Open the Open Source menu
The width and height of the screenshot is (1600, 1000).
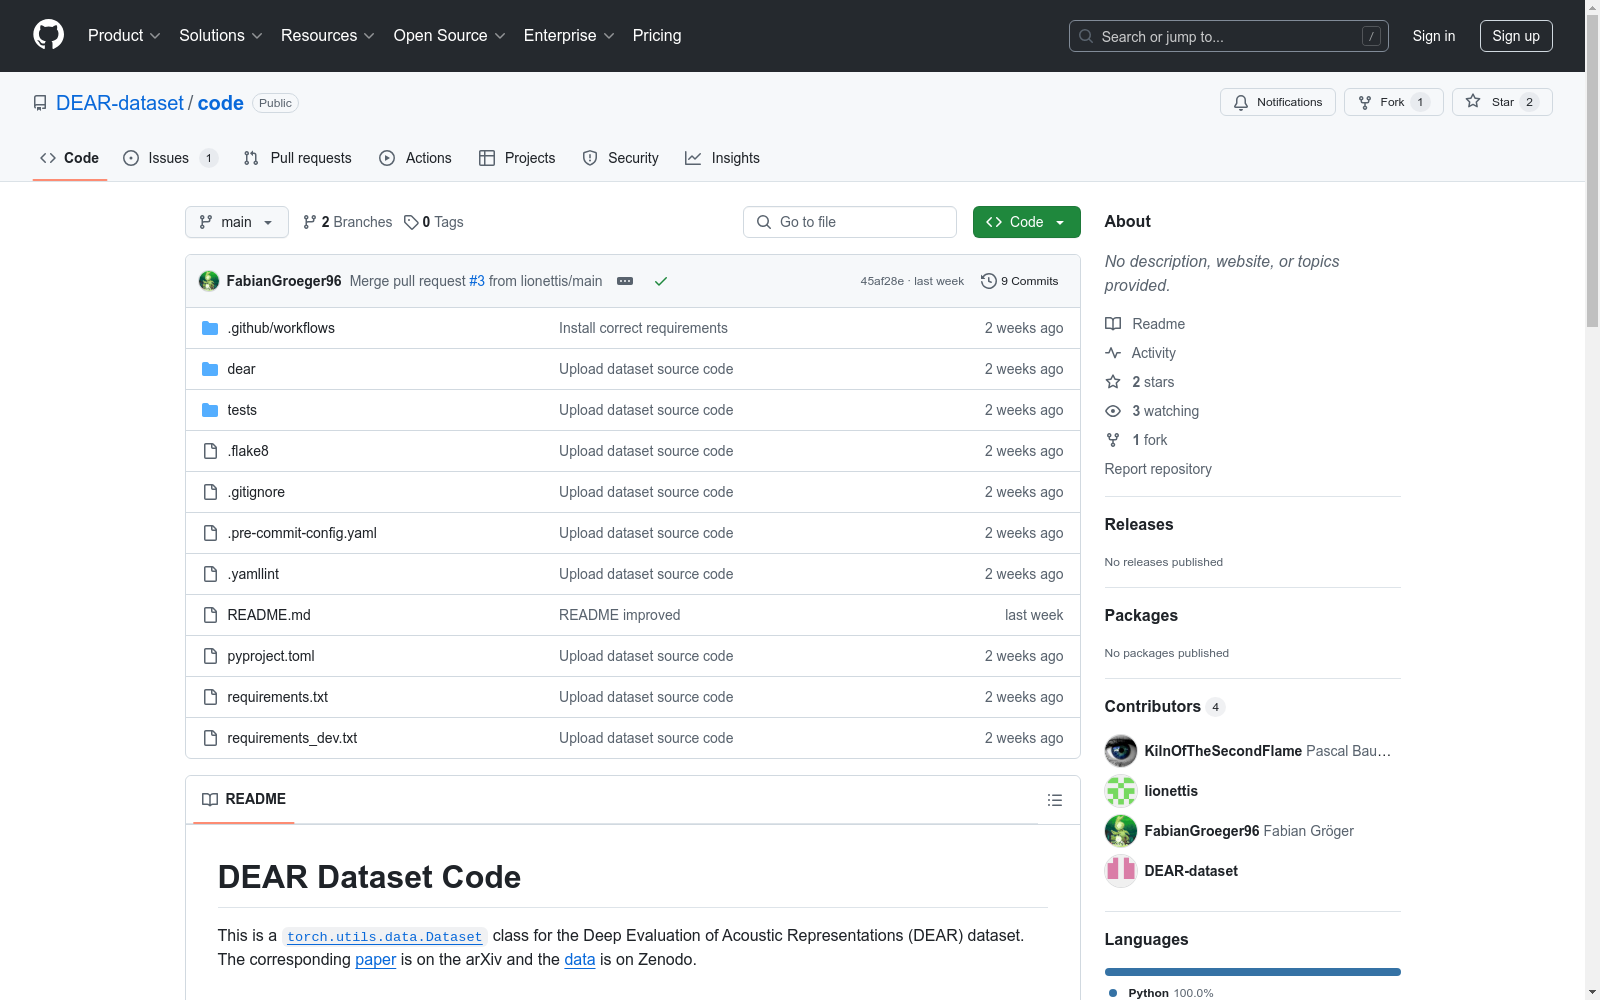pos(450,36)
